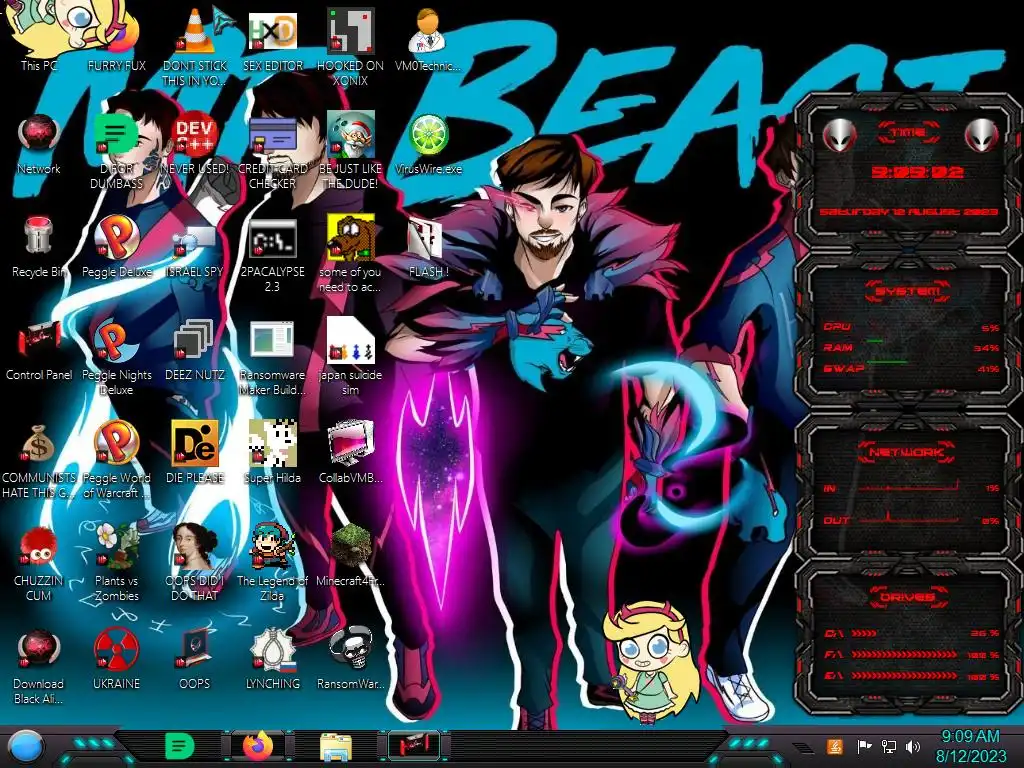
Task: Switch to the running Control Panel taskbar item
Action: coord(413,746)
